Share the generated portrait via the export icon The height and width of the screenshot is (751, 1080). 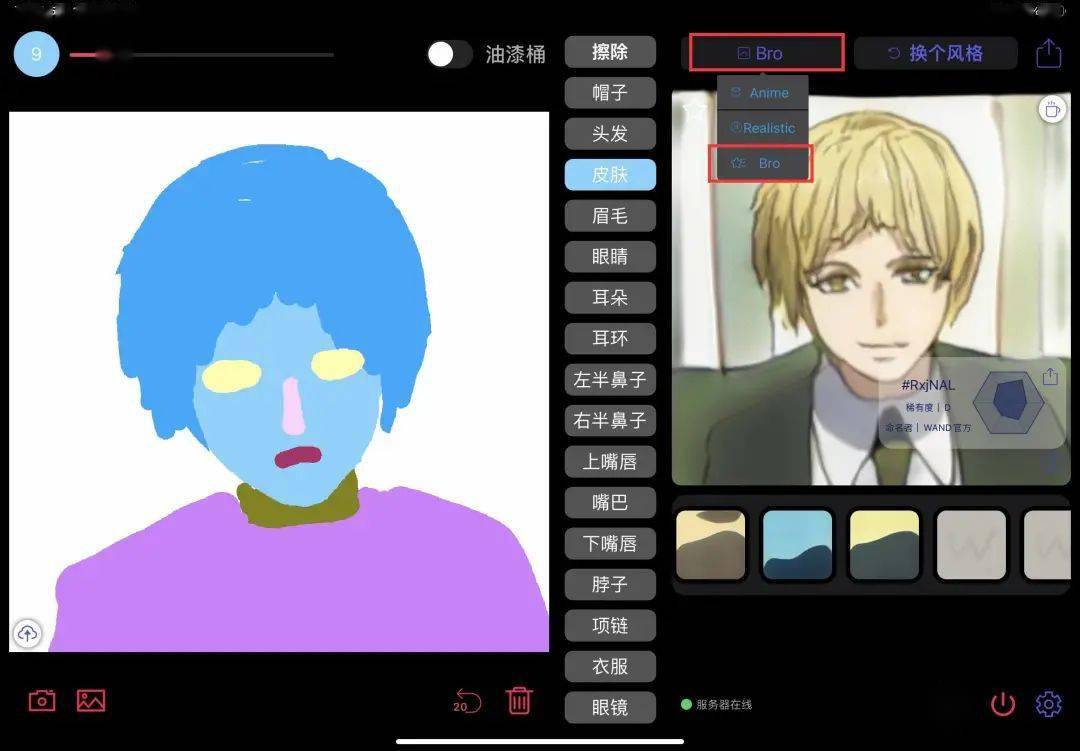point(1048,52)
